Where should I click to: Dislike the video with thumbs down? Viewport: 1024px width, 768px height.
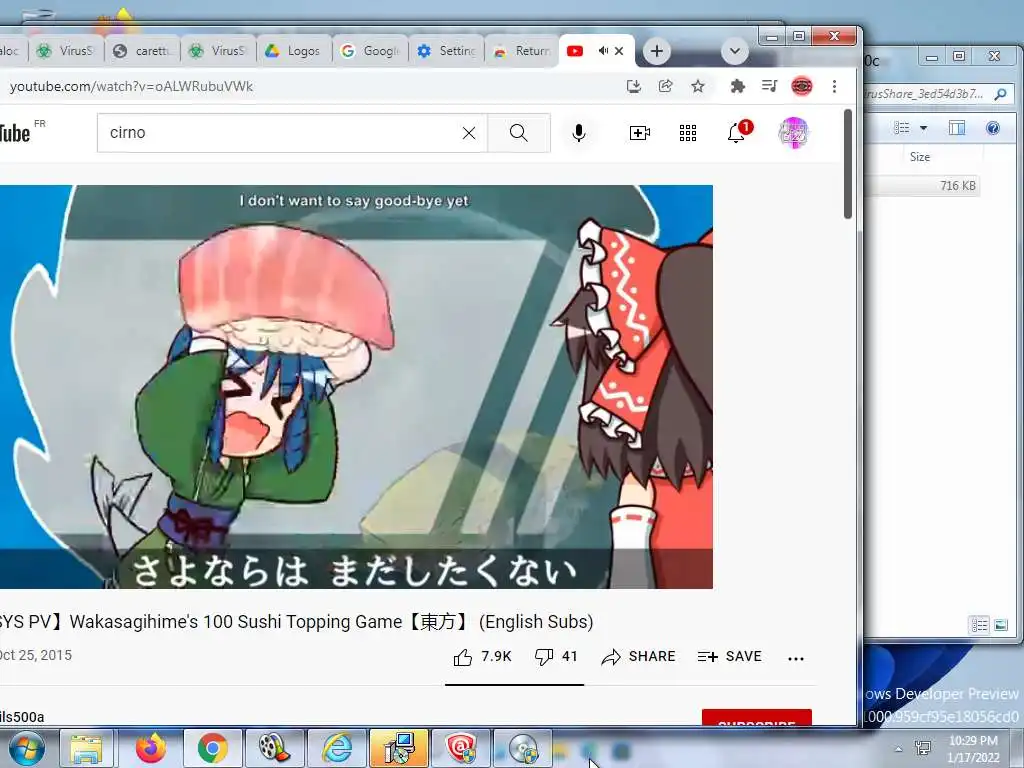point(556,657)
